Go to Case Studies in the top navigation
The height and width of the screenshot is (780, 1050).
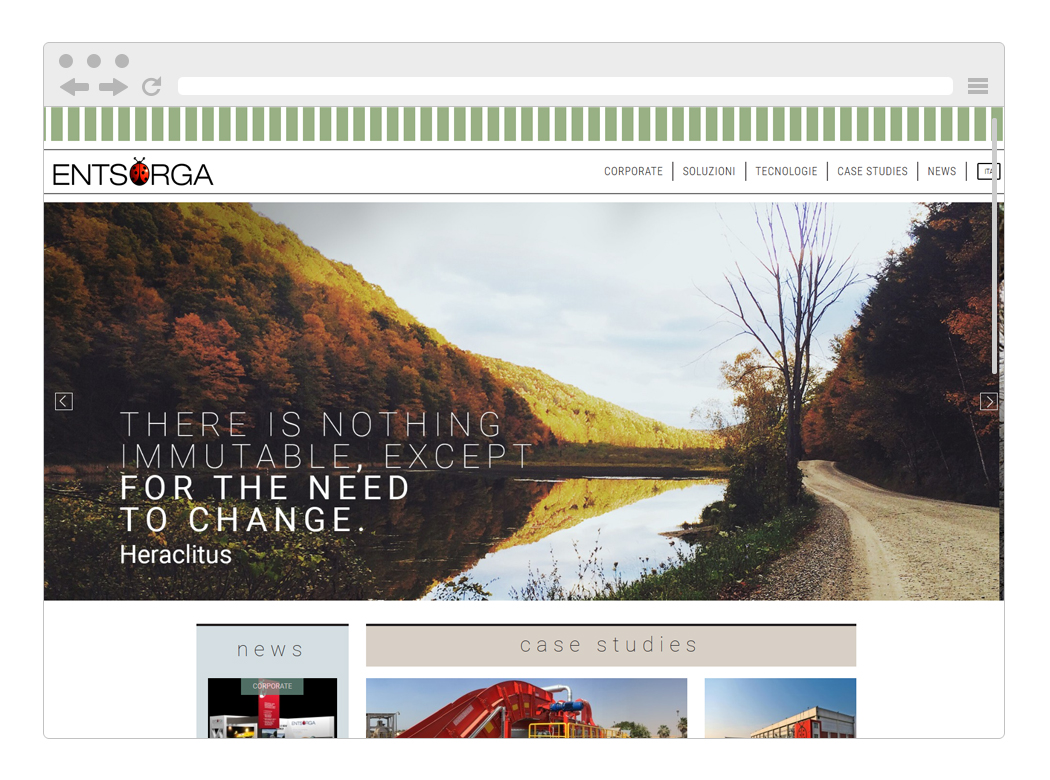872,171
